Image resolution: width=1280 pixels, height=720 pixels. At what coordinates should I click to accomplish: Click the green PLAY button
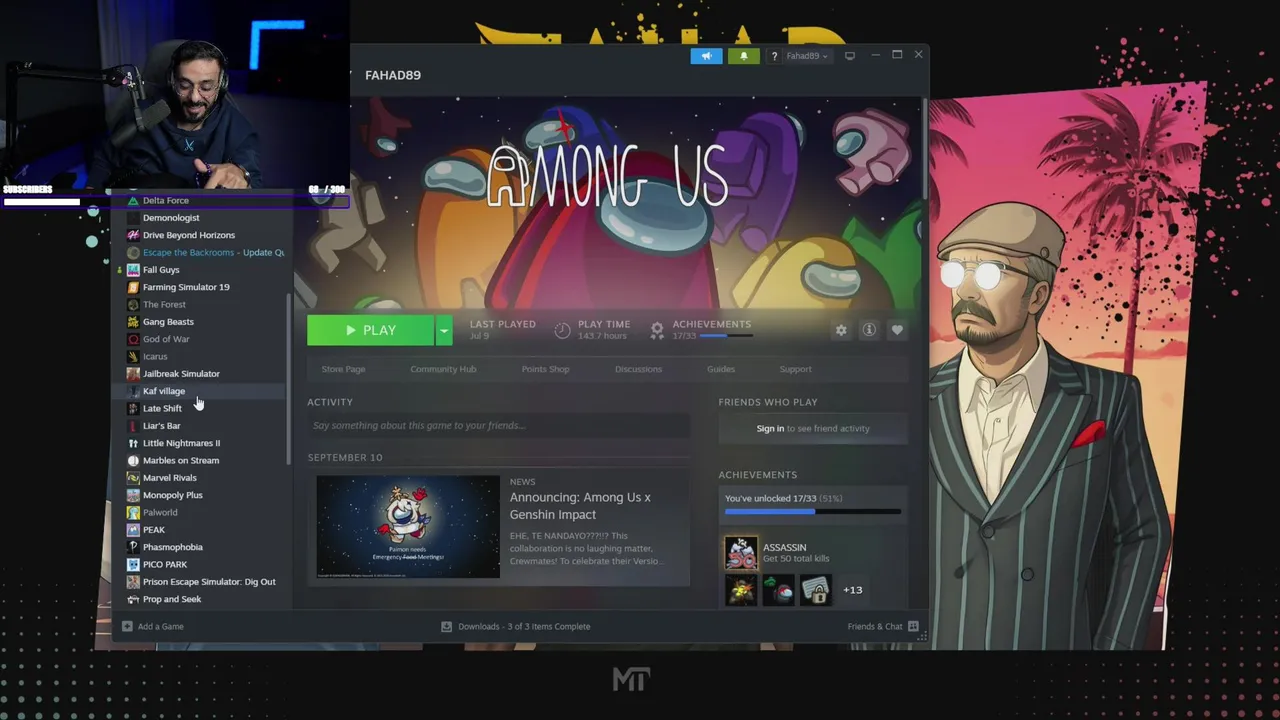(x=370, y=330)
